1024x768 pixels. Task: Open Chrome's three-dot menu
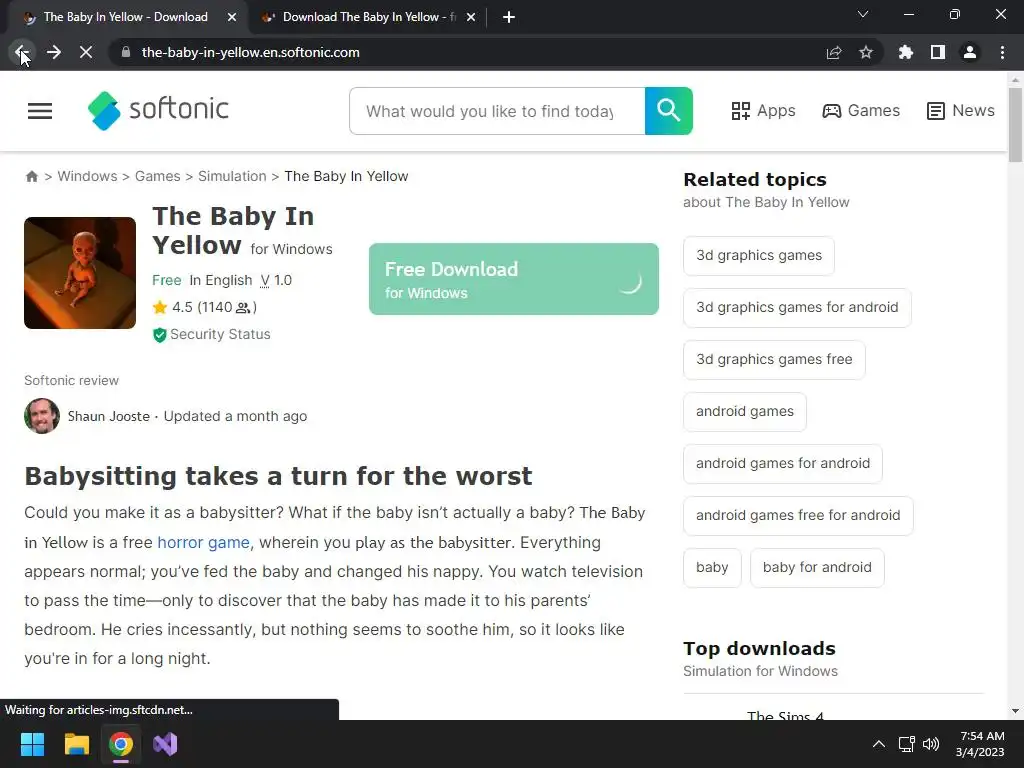click(1002, 52)
